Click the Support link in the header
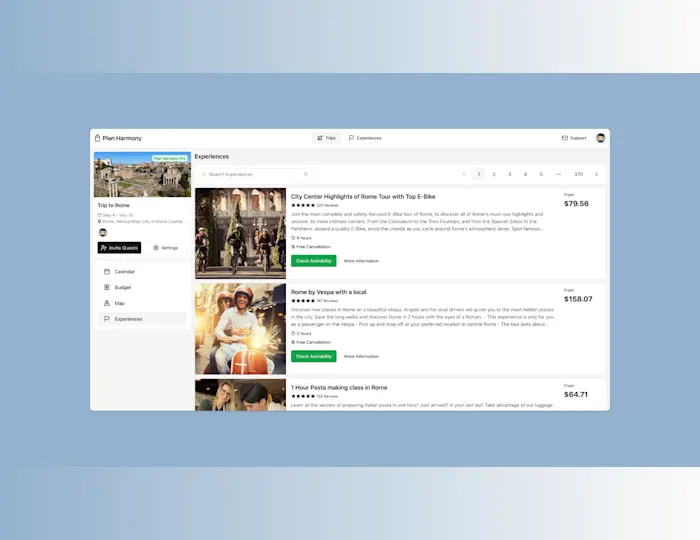This screenshot has width=700, height=540. coord(574,138)
